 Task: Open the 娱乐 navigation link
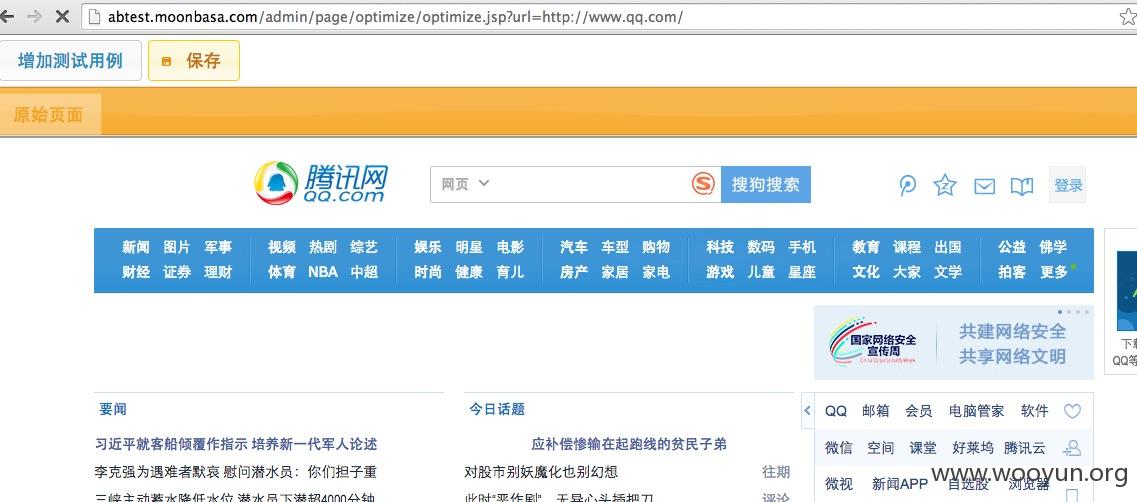[x=428, y=247]
